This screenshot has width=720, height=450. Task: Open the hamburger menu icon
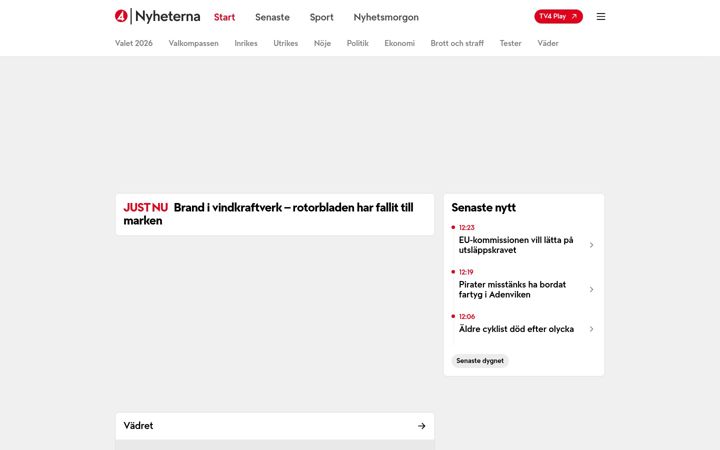click(601, 17)
